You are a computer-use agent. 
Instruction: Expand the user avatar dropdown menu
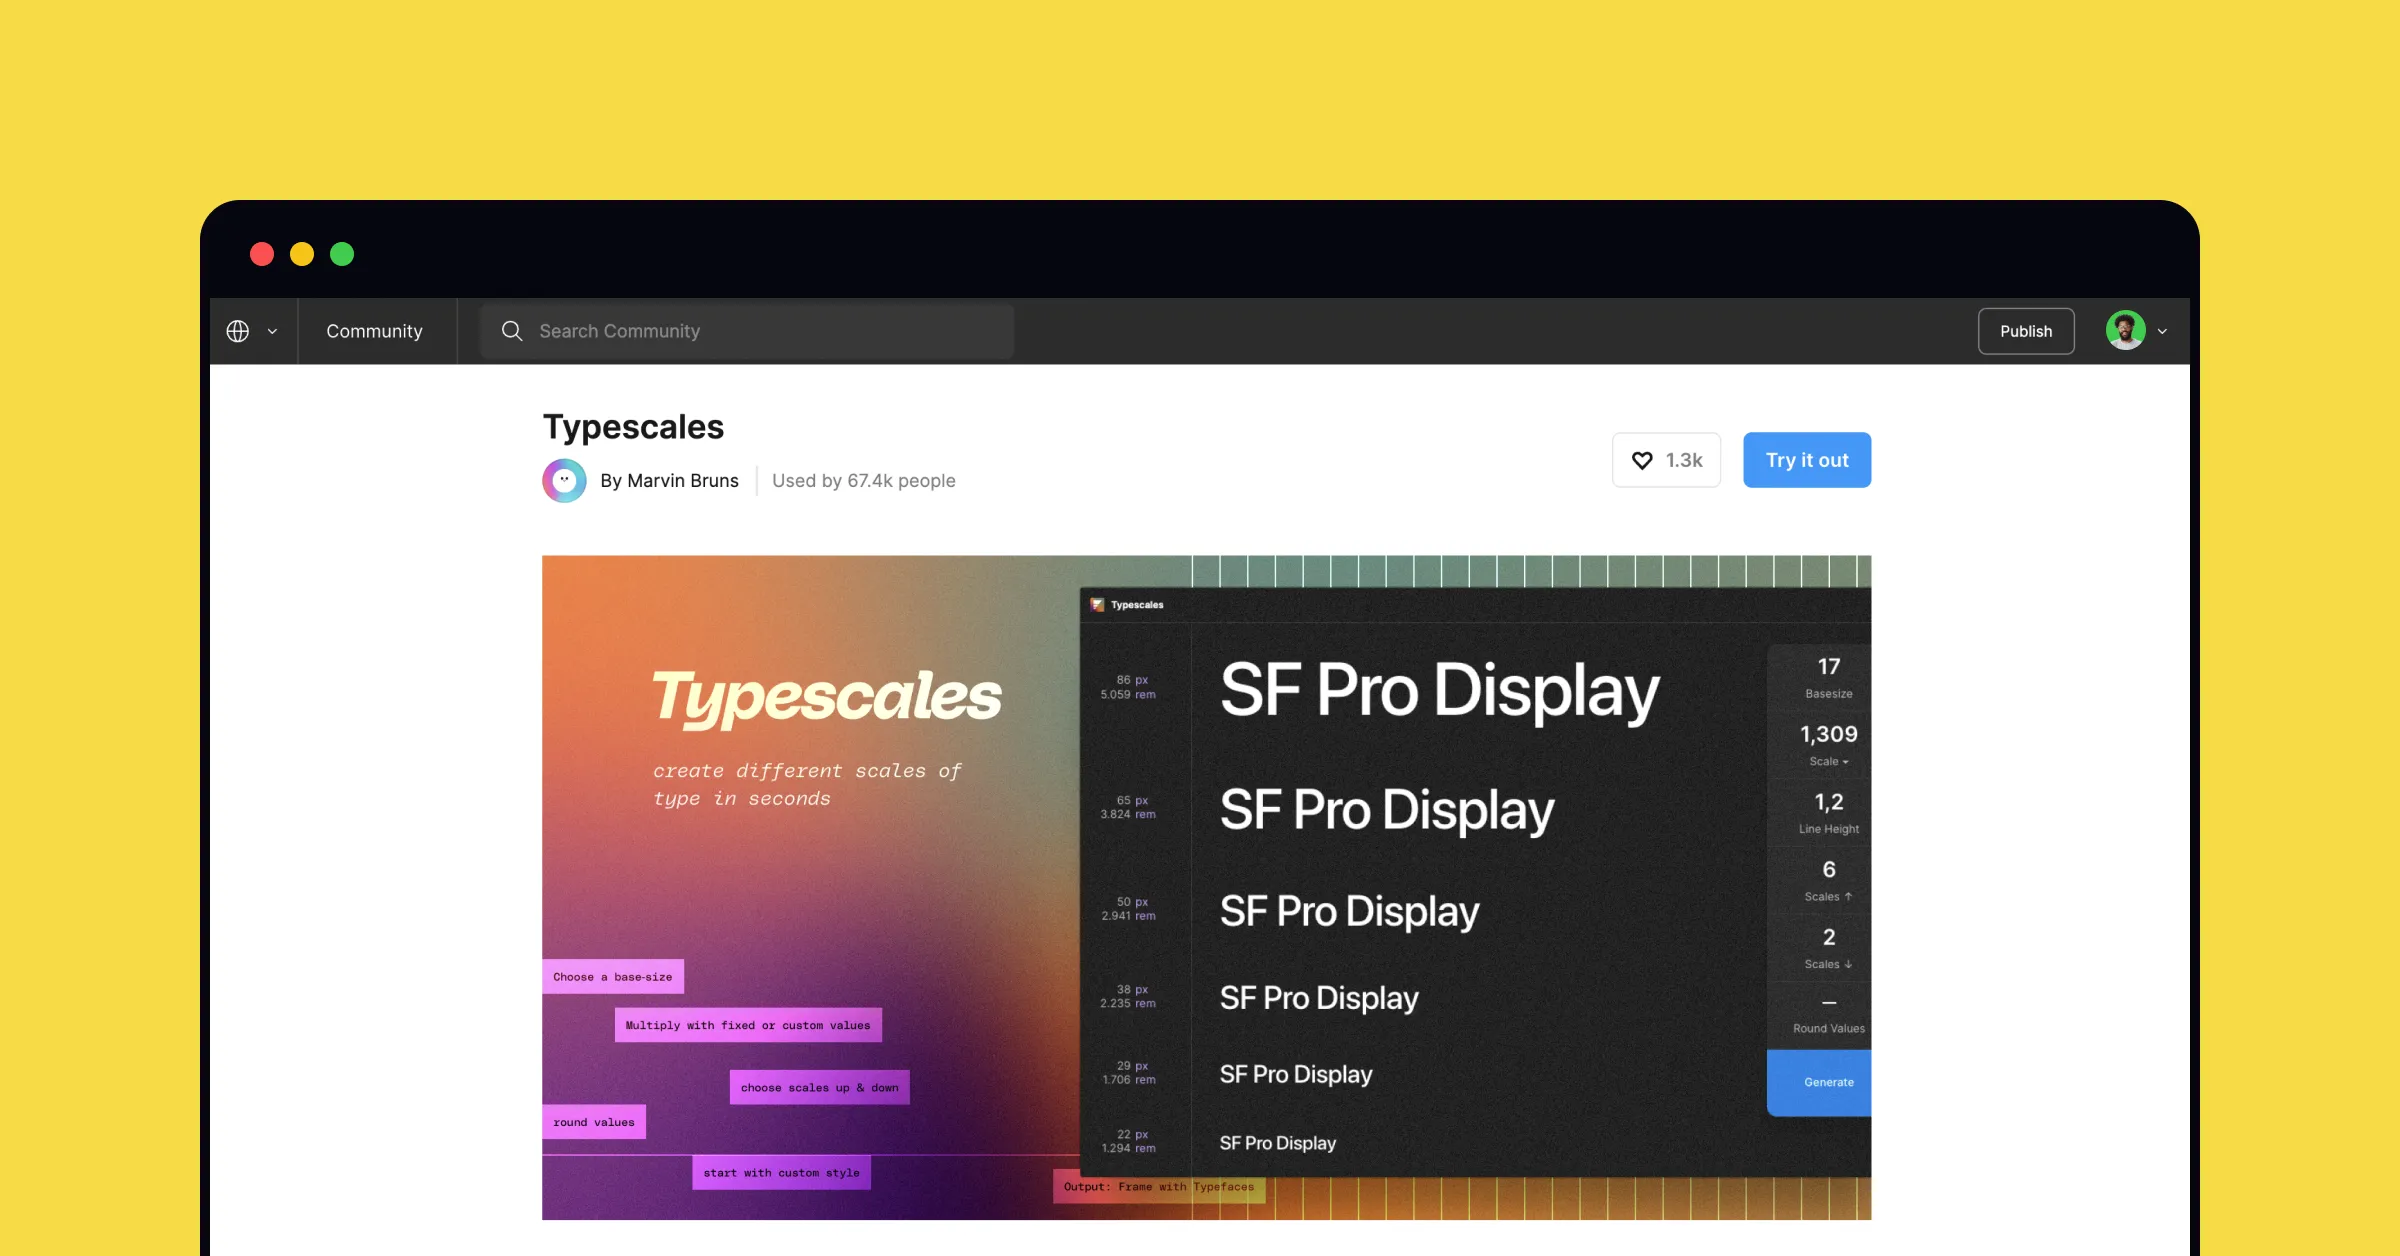(x=2162, y=330)
